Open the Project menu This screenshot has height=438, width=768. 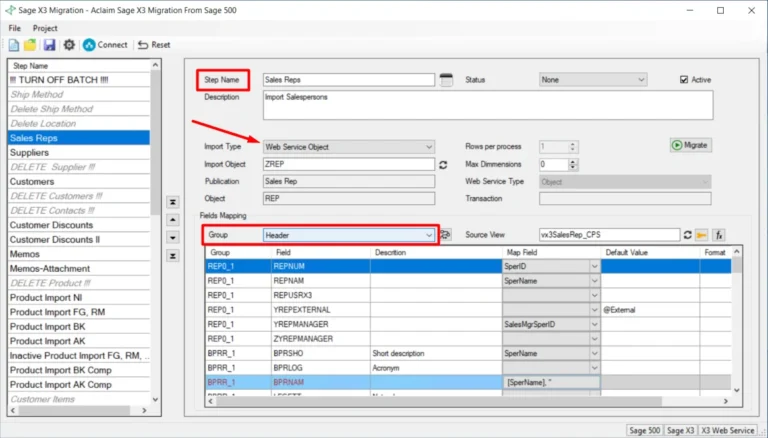tap(45, 28)
